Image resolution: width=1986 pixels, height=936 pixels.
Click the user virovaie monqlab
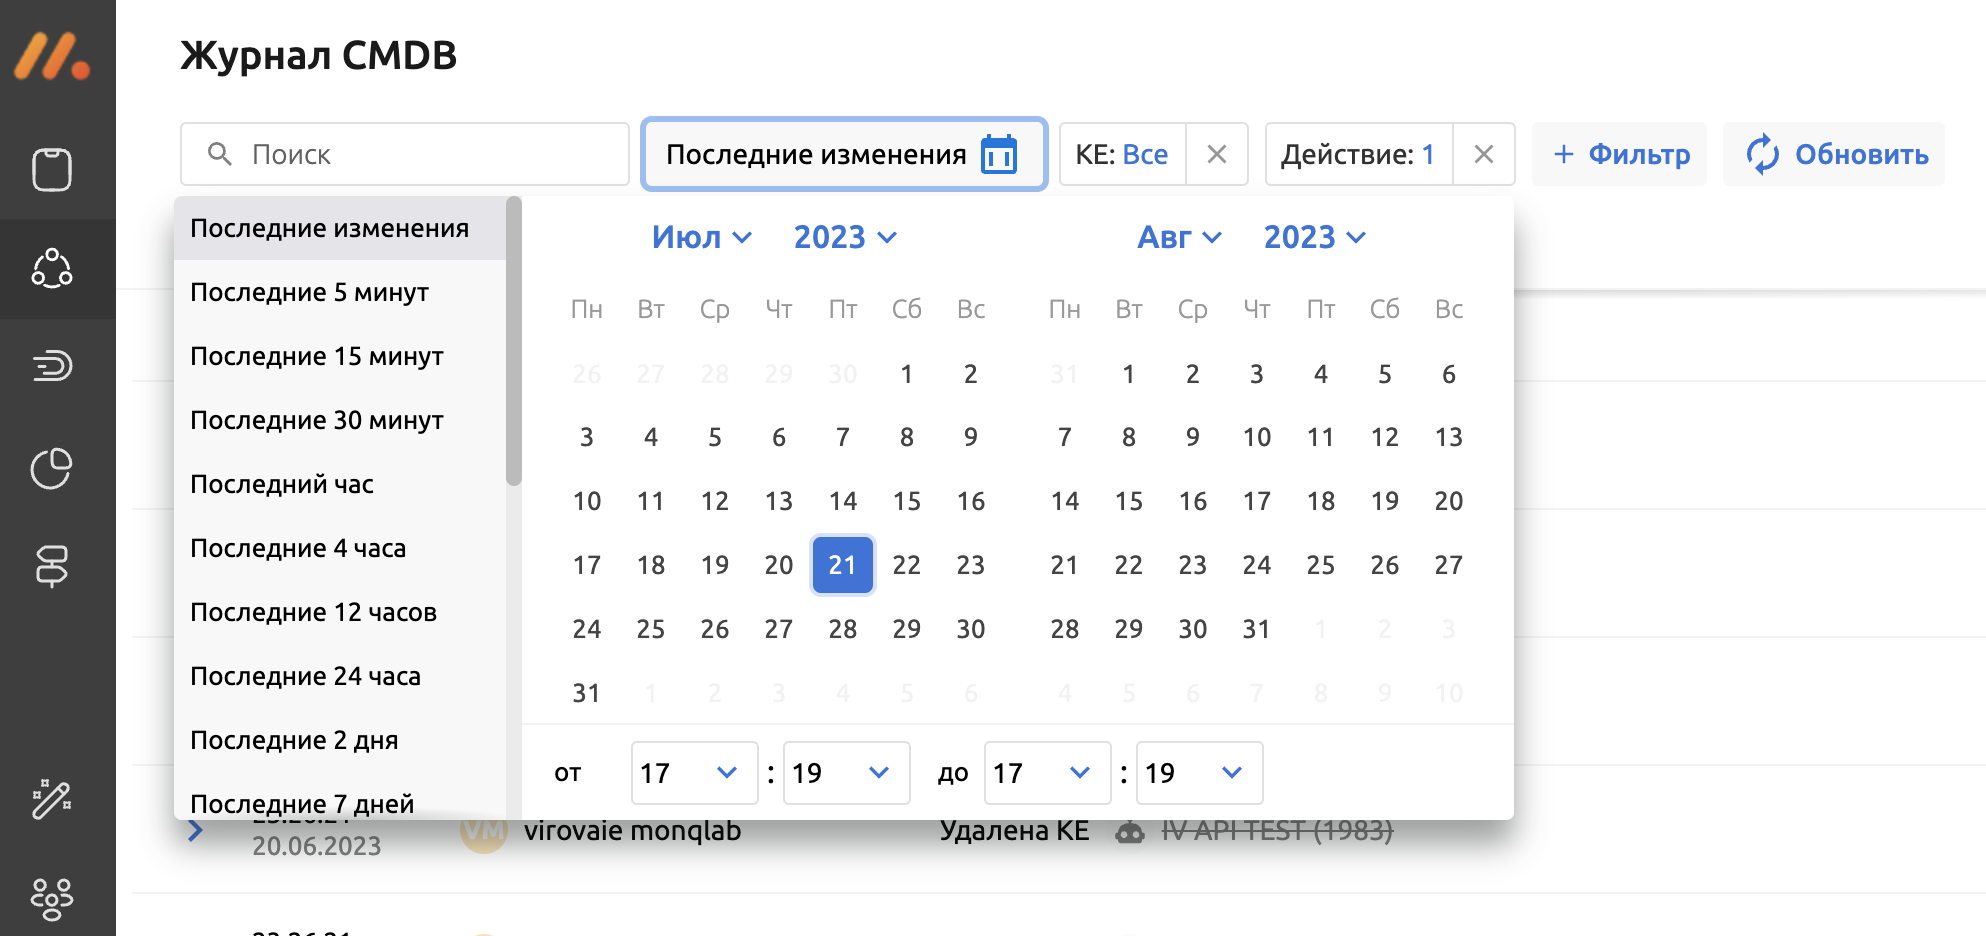[632, 831]
